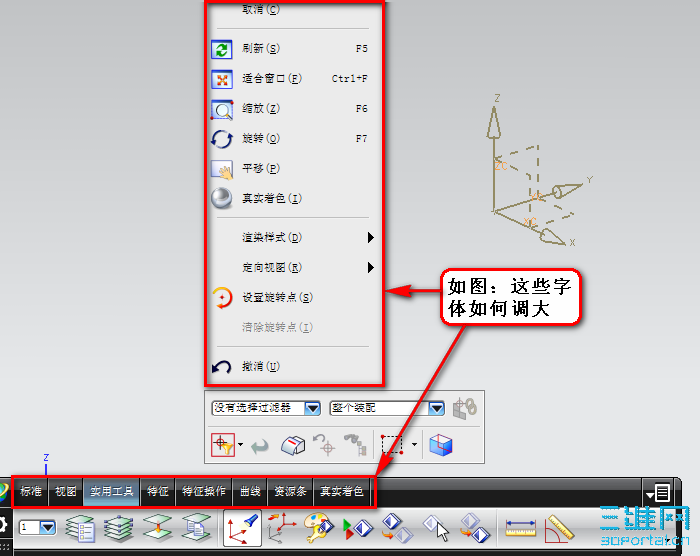Click the Set rotation point (设置旋转点) icon
The height and width of the screenshot is (556, 700).
click(x=222, y=298)
